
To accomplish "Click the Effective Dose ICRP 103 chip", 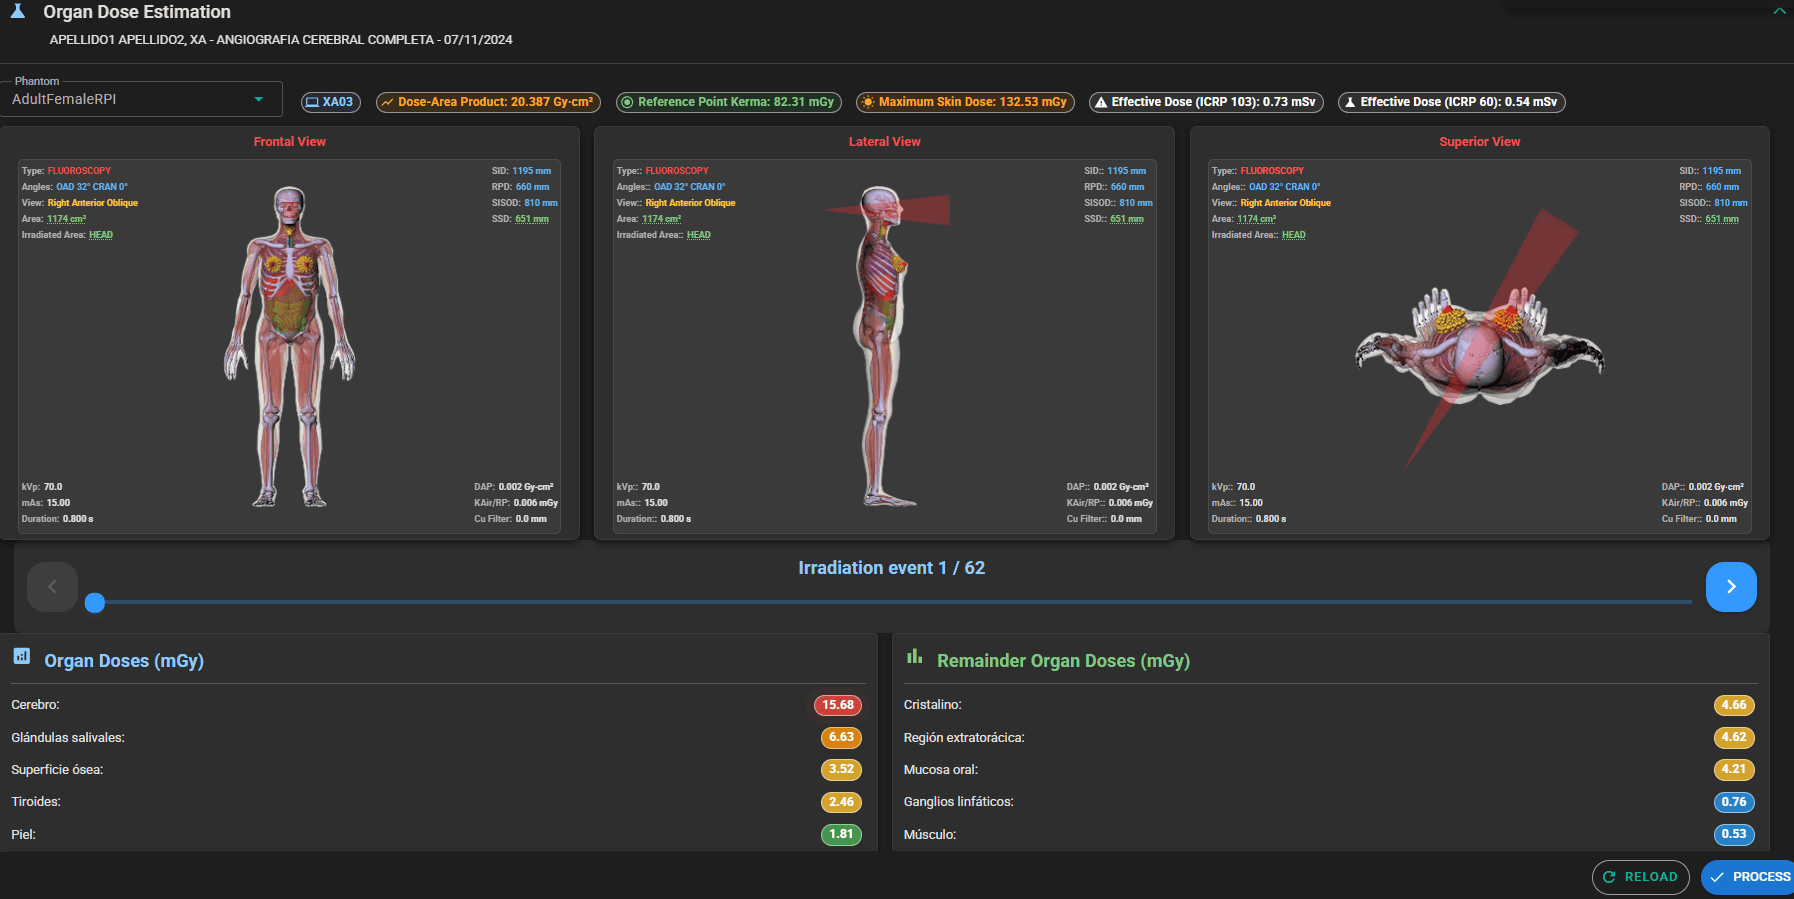I will click(1206, 102).
